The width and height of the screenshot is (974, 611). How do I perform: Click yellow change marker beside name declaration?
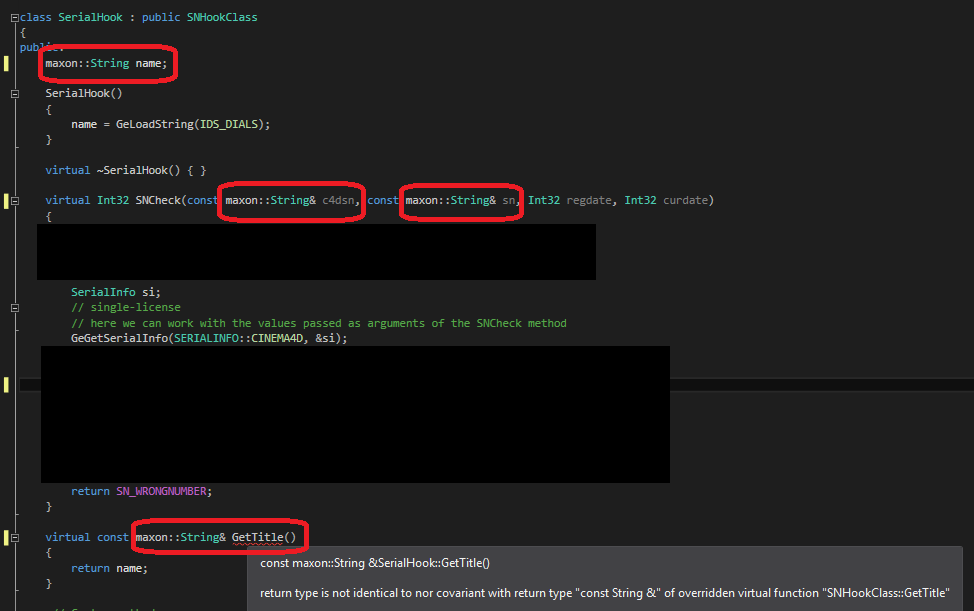[x=6, y=64]
